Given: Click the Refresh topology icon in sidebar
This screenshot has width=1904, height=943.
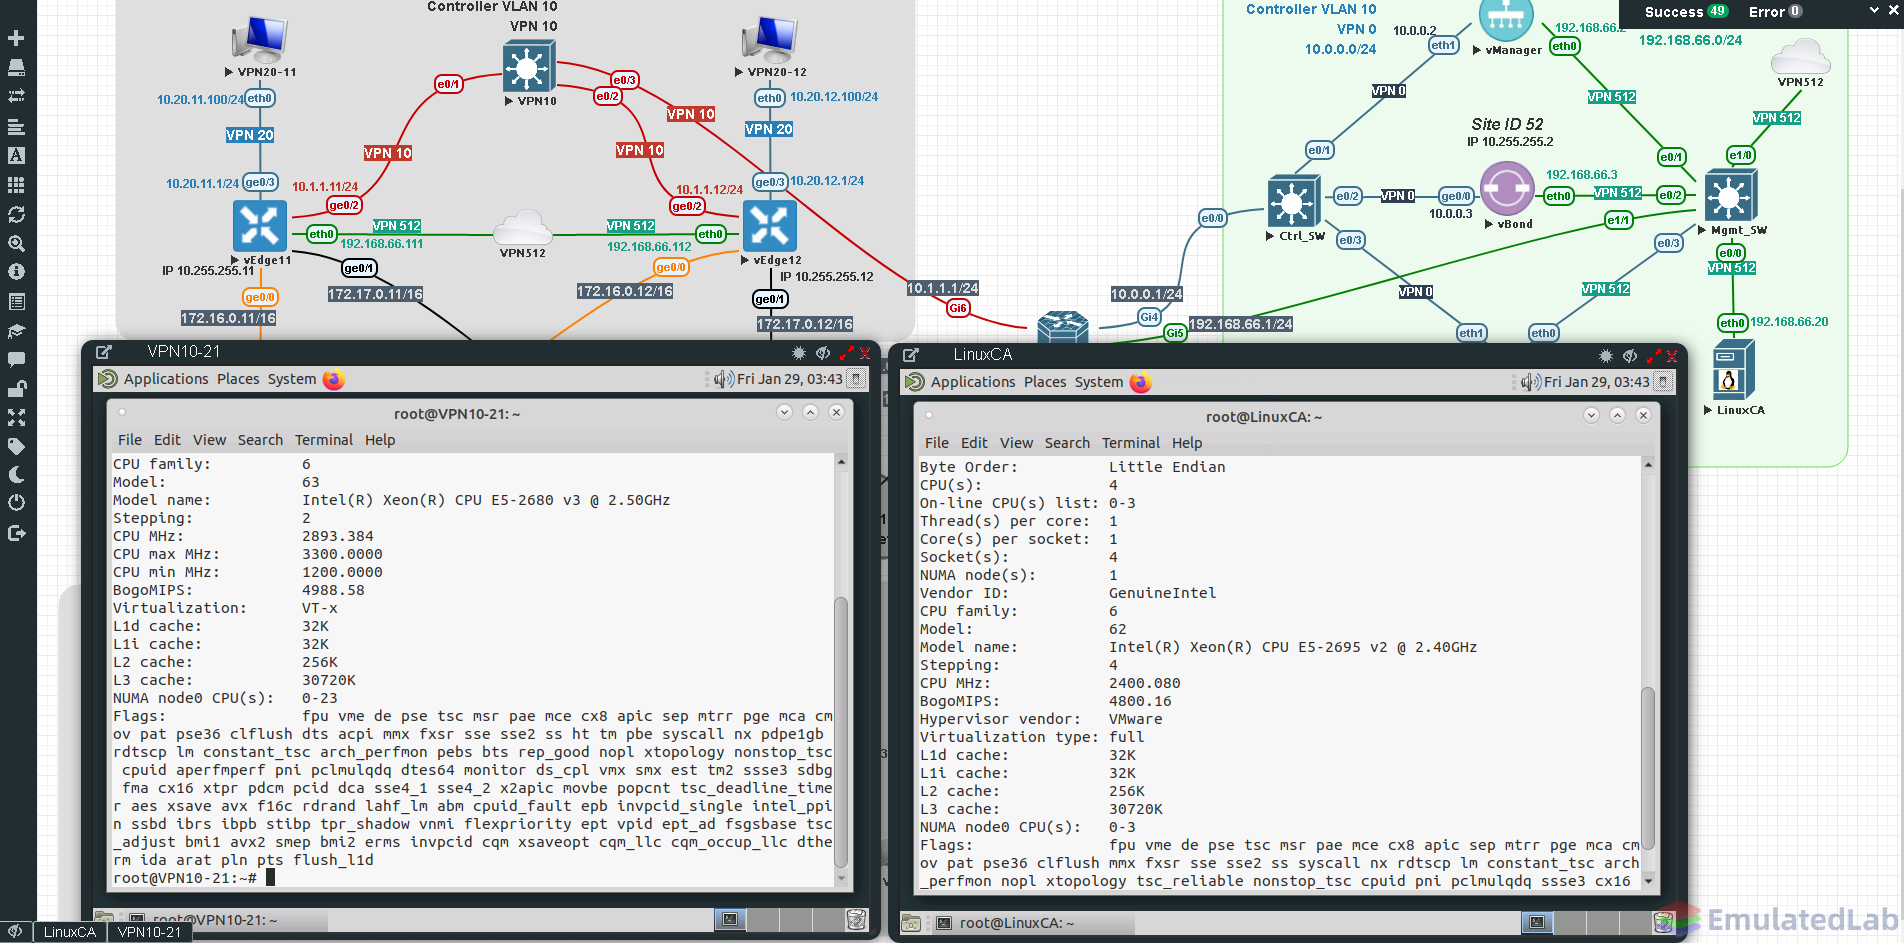Looking at the screenshot, I should click(x=16, y=214).
